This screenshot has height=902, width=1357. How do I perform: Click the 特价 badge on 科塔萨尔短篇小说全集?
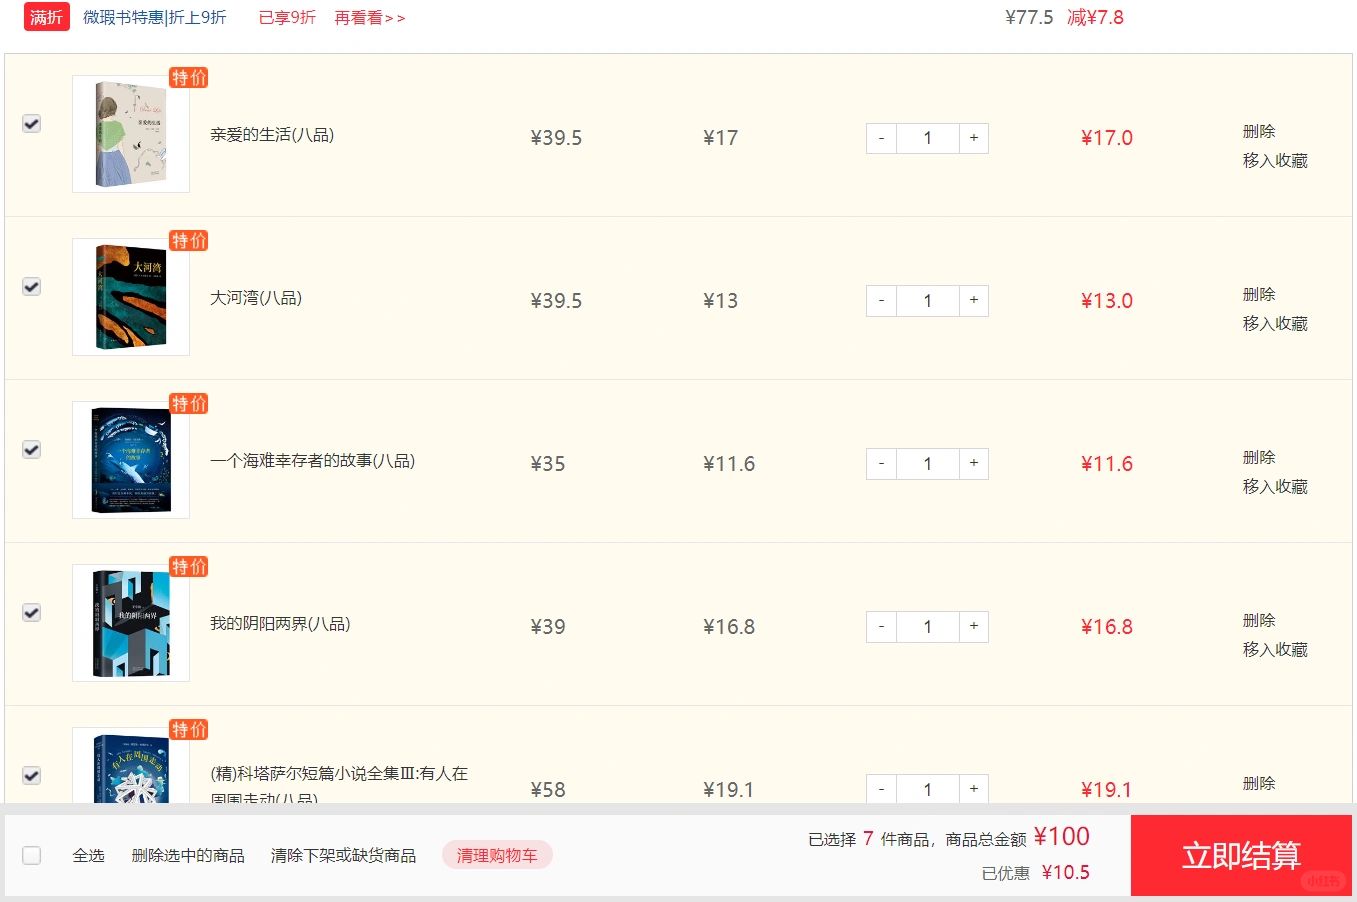(188, 730)
